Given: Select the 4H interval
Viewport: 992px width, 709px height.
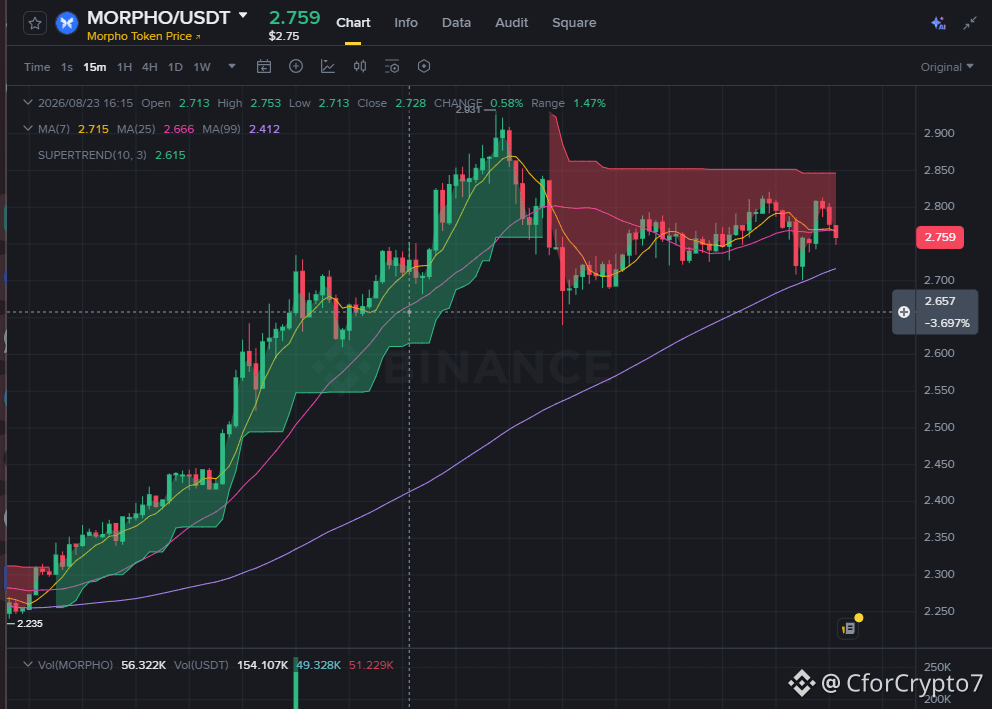Looking at the screenshot, I should coord(149,67).
